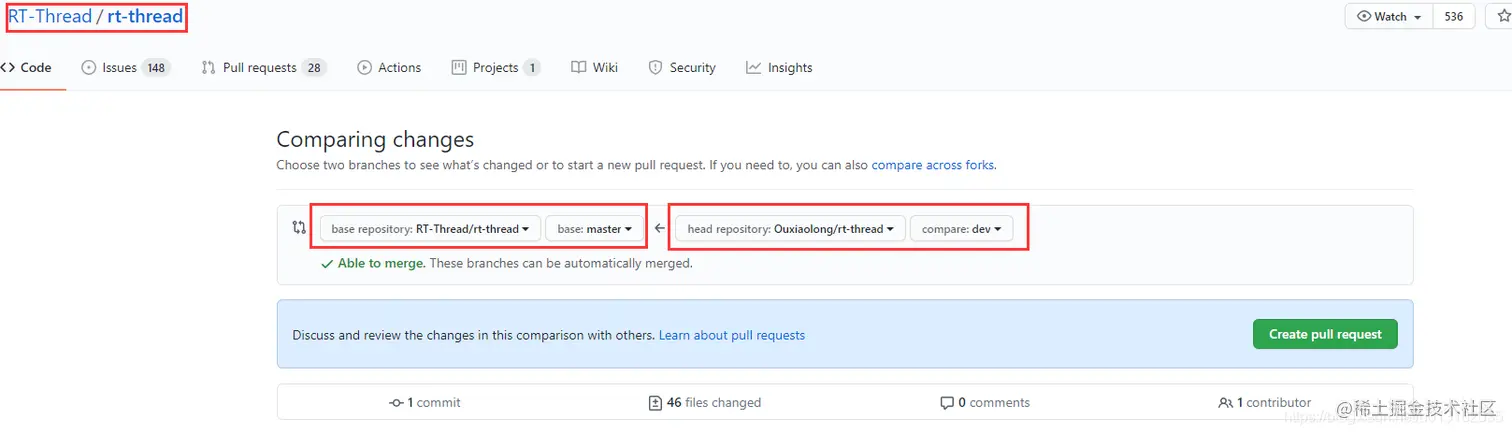
Task: Click the Security shield icon
Action: click(655, 67)
